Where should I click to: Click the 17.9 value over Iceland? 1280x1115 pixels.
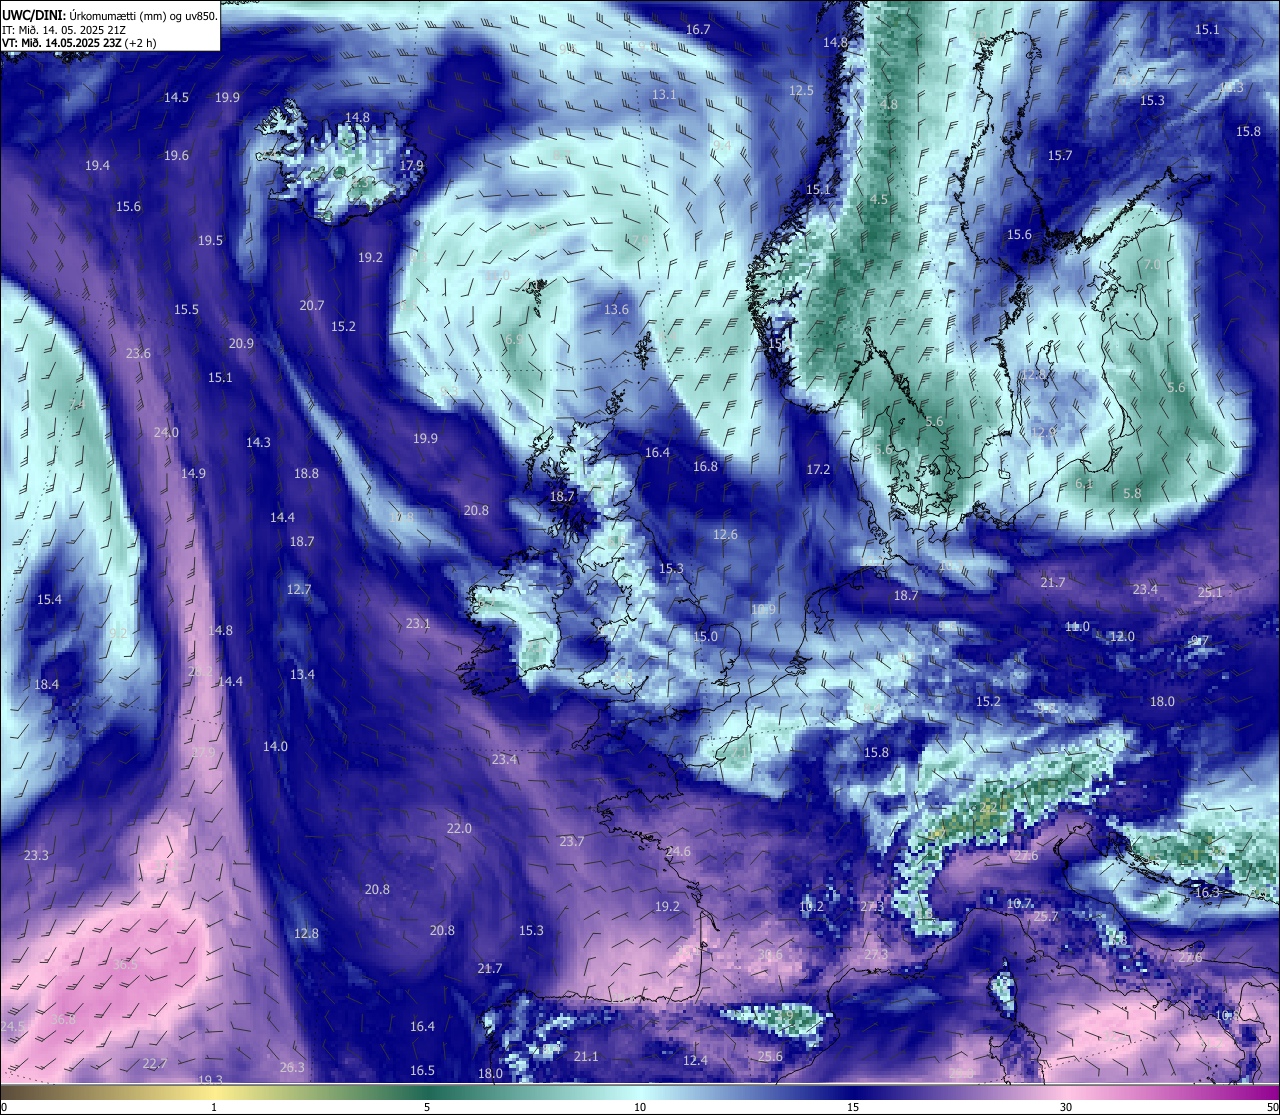pos(411,165)
